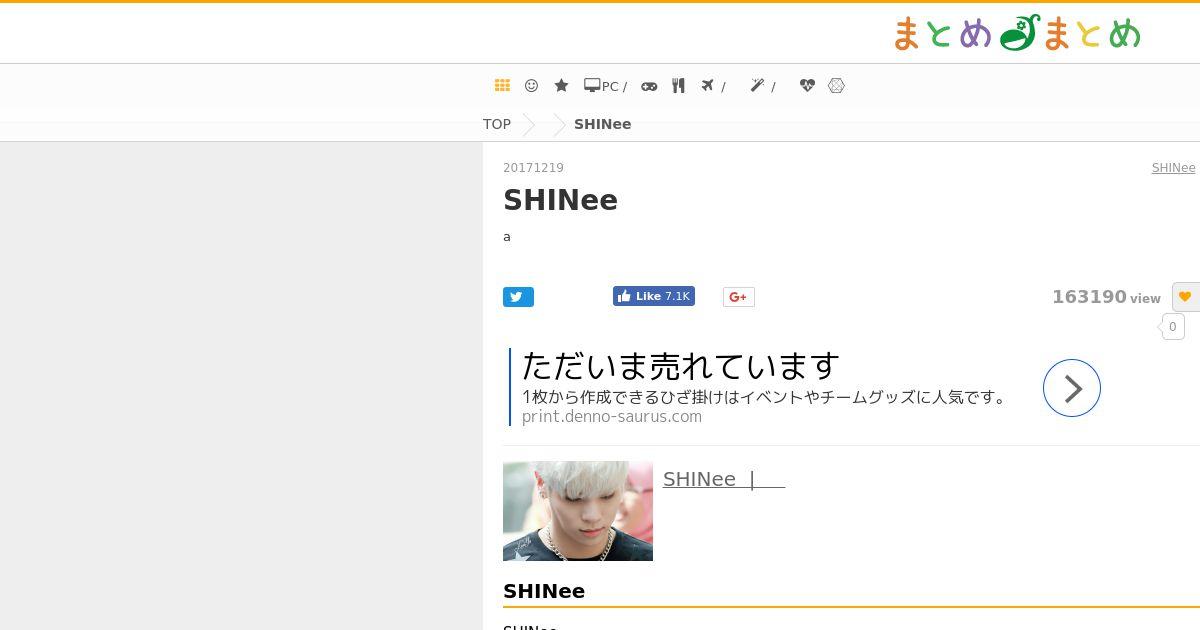Open the ad headline ただいま売れています
Image resolution: width=1200 pixels, height=630 pixels.
[x=681, y=366]
